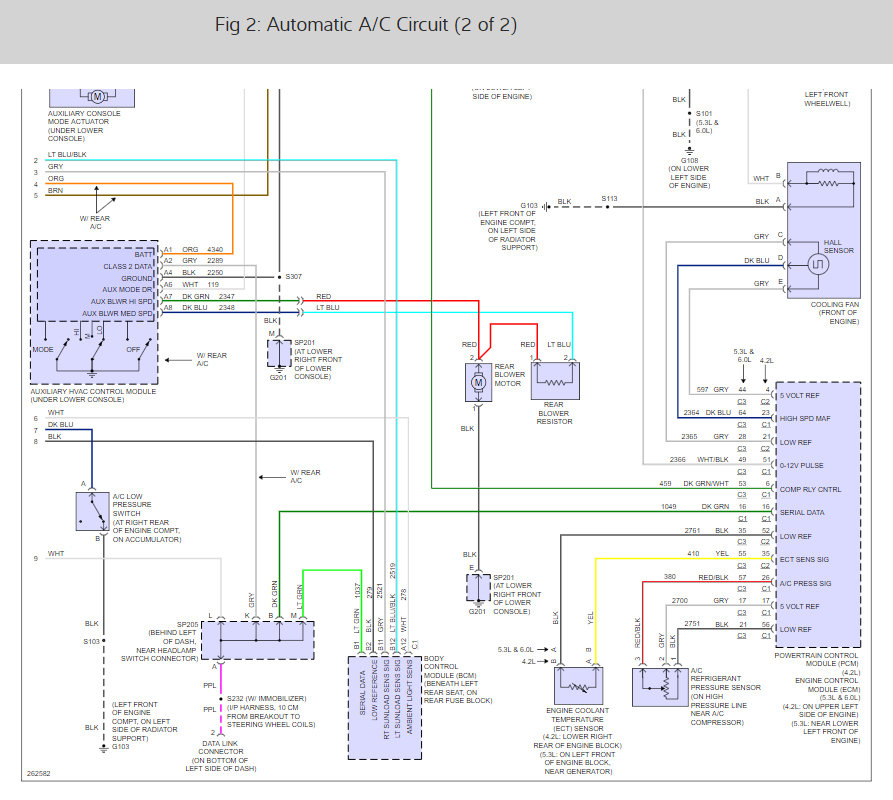The height and width of the screenshot is (800, 893).
Task: Click the AUX MODE DR terminal label
Action: click(x=128, y=290)
